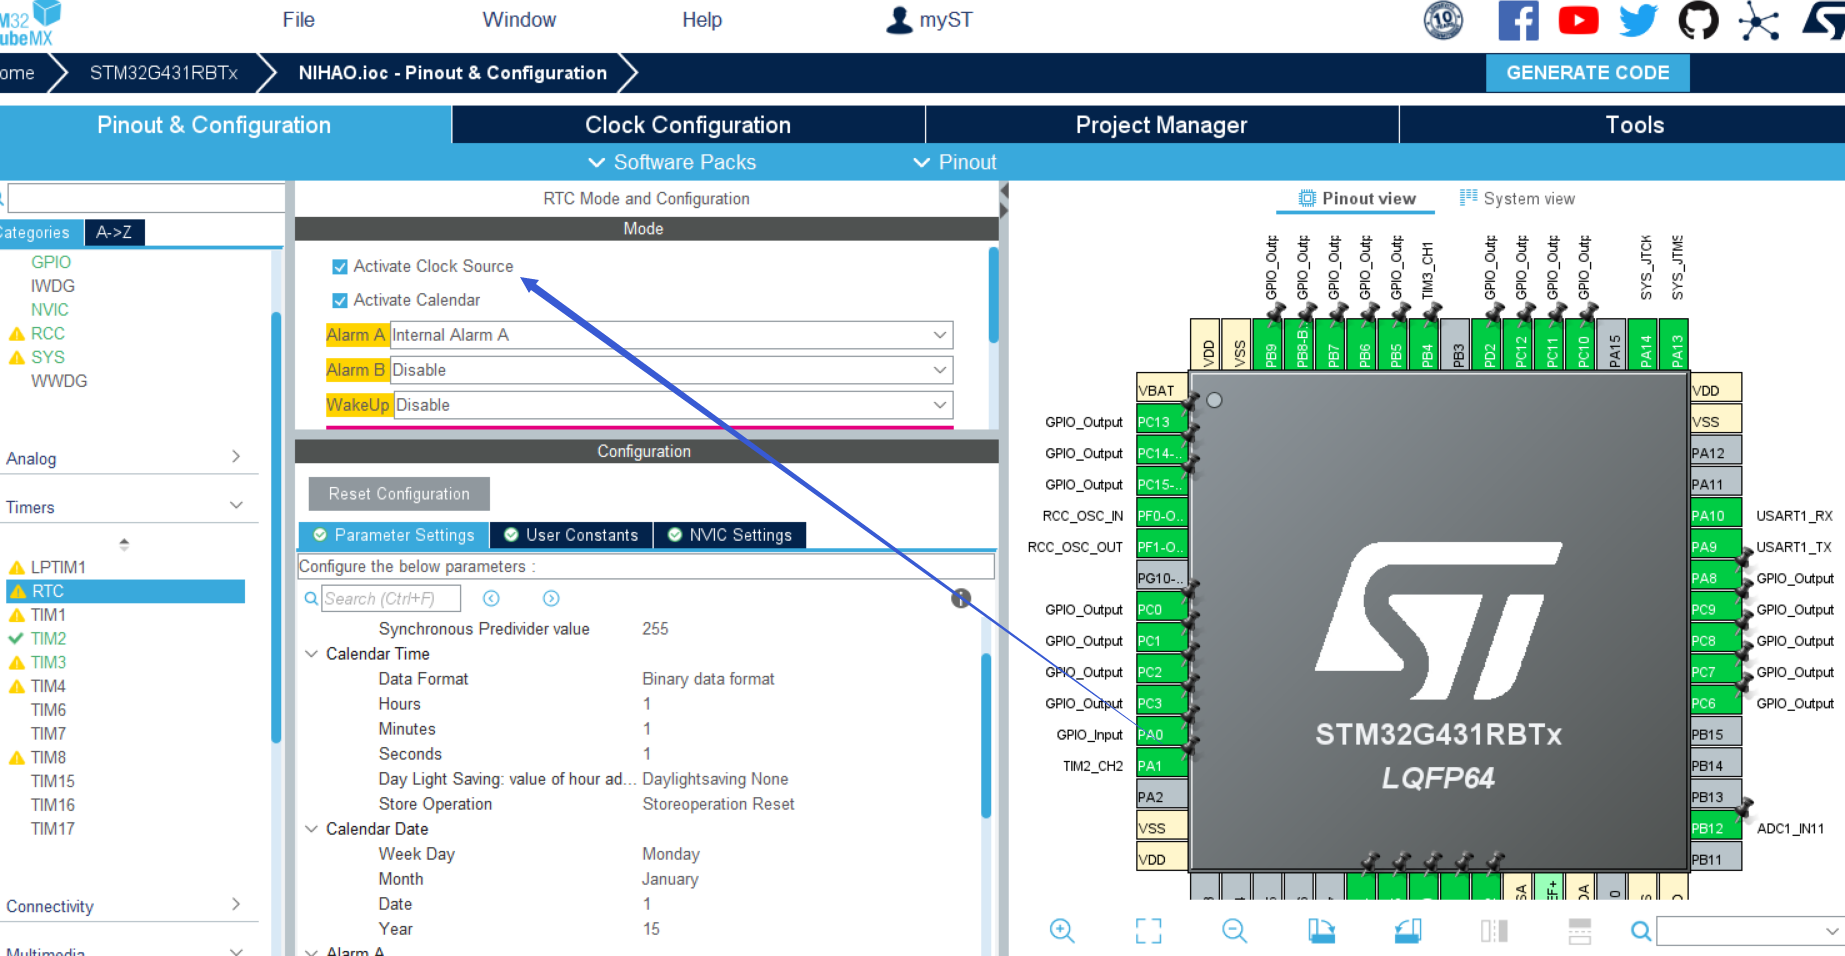Select TIM2 in the Timers list
The width and height of the screenshot is (1845, 956).
pos(48,638)
